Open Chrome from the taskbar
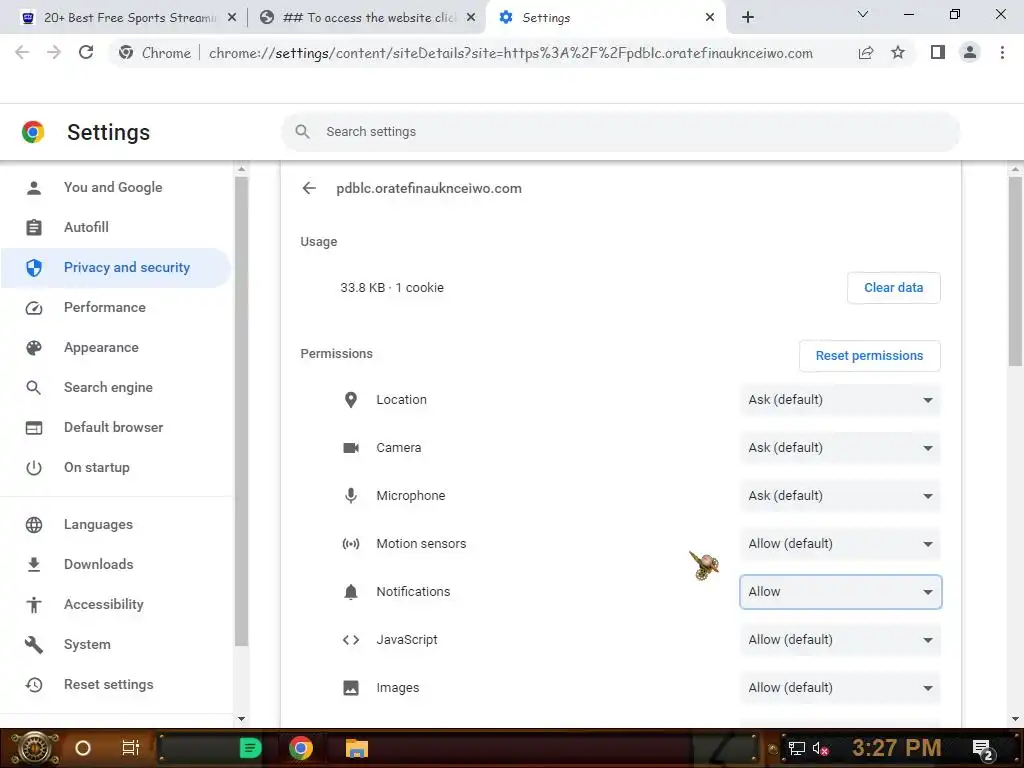1024x768 pixels. click(x=301, y=748)
